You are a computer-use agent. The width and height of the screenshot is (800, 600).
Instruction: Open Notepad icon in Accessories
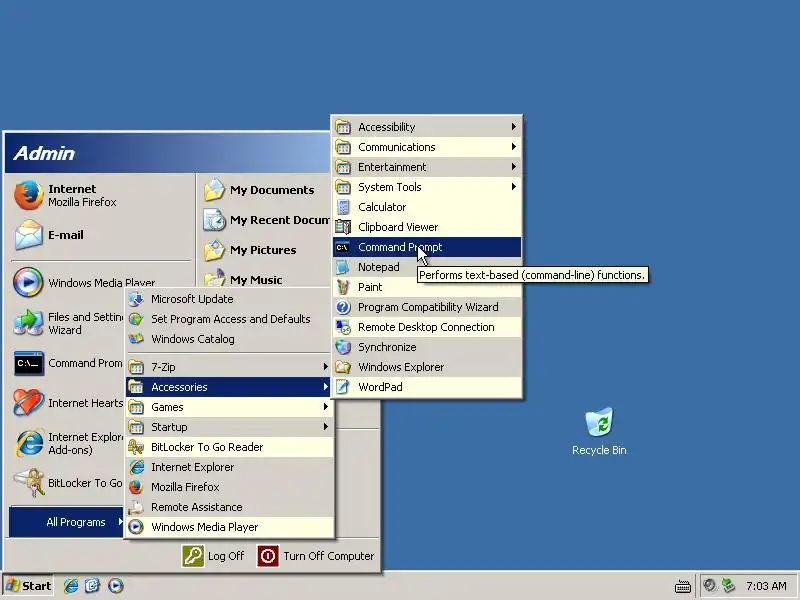coord(343,267)
